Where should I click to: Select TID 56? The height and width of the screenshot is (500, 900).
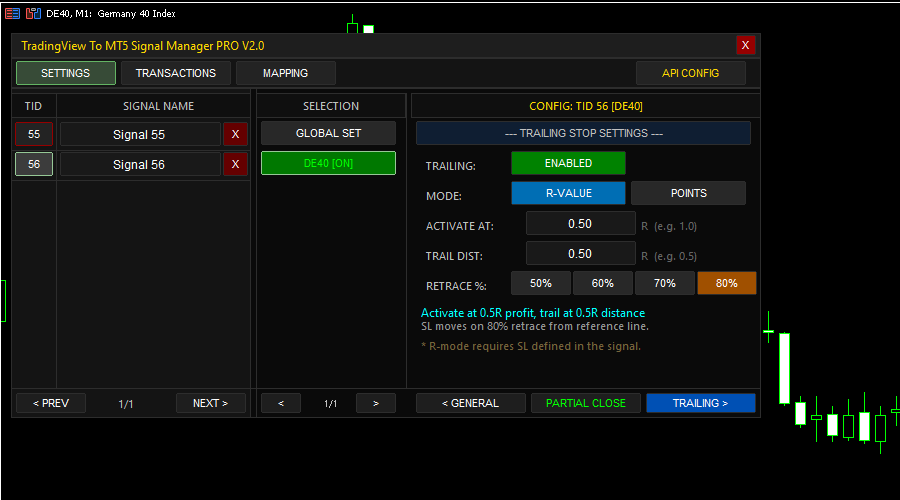(x=34, y=164)
